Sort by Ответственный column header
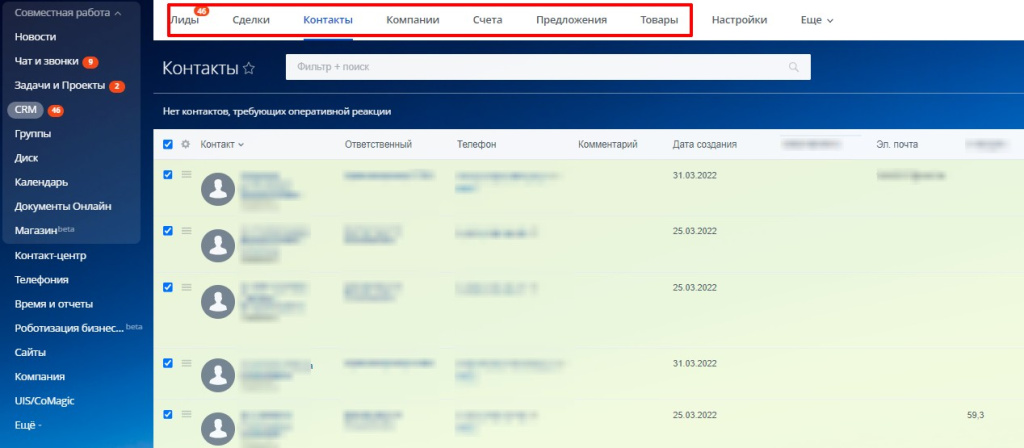This screenshot has width=1024, height=448. coord(378,144)
